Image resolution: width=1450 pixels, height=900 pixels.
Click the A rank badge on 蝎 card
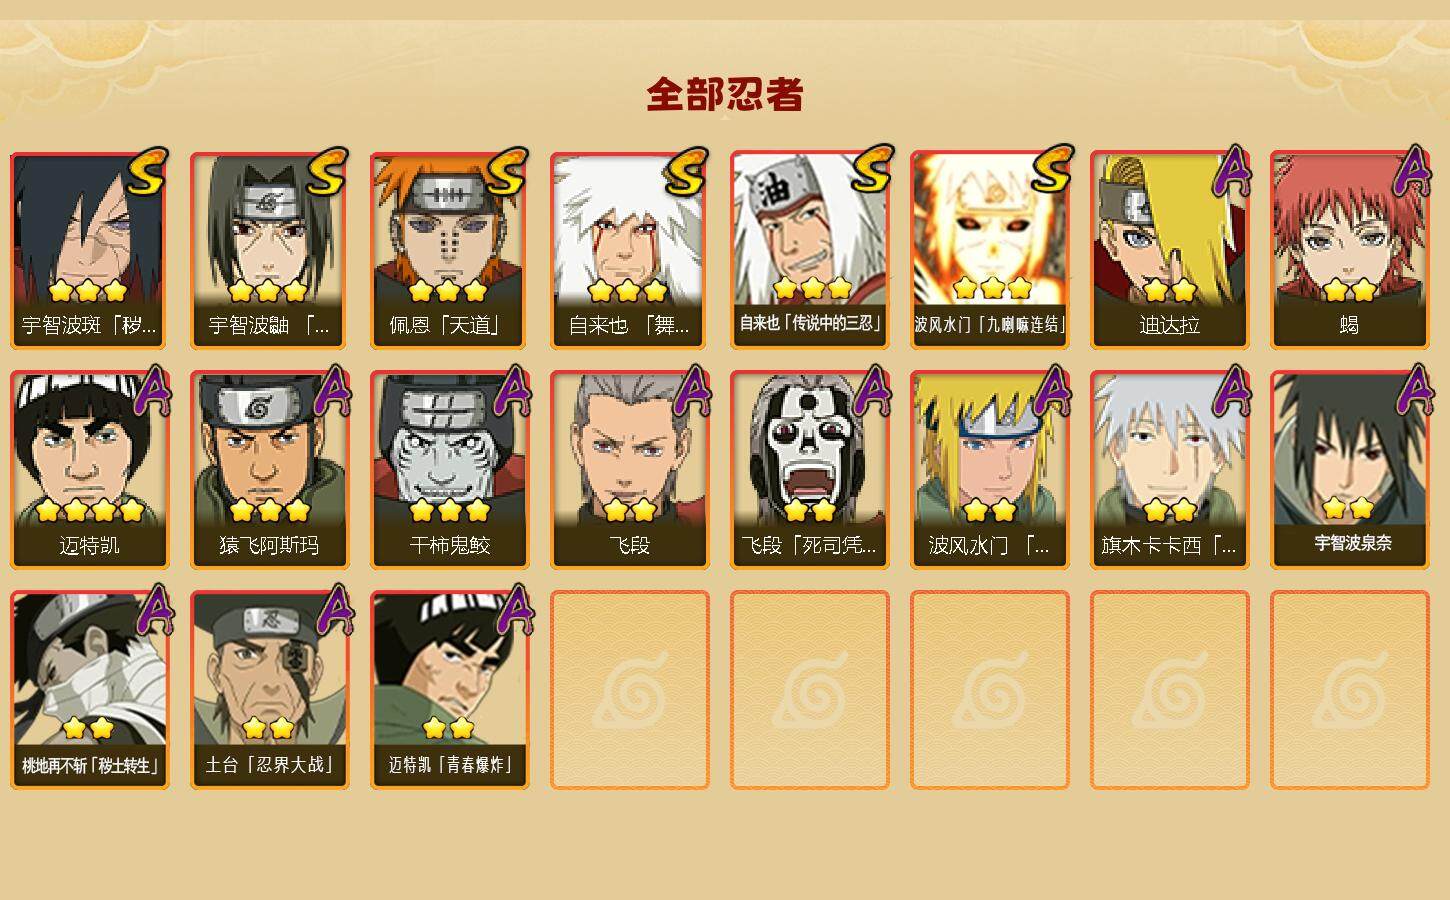tap(1411, 171)
